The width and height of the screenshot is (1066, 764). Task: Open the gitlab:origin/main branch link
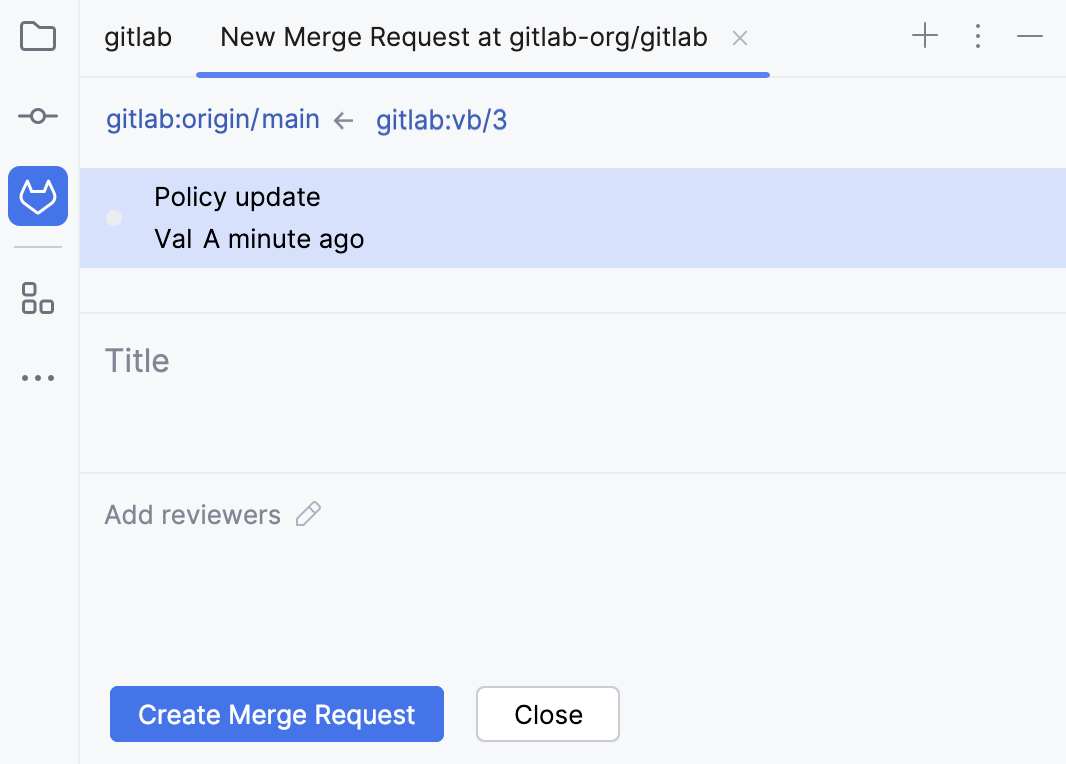(x=212, y=119)
